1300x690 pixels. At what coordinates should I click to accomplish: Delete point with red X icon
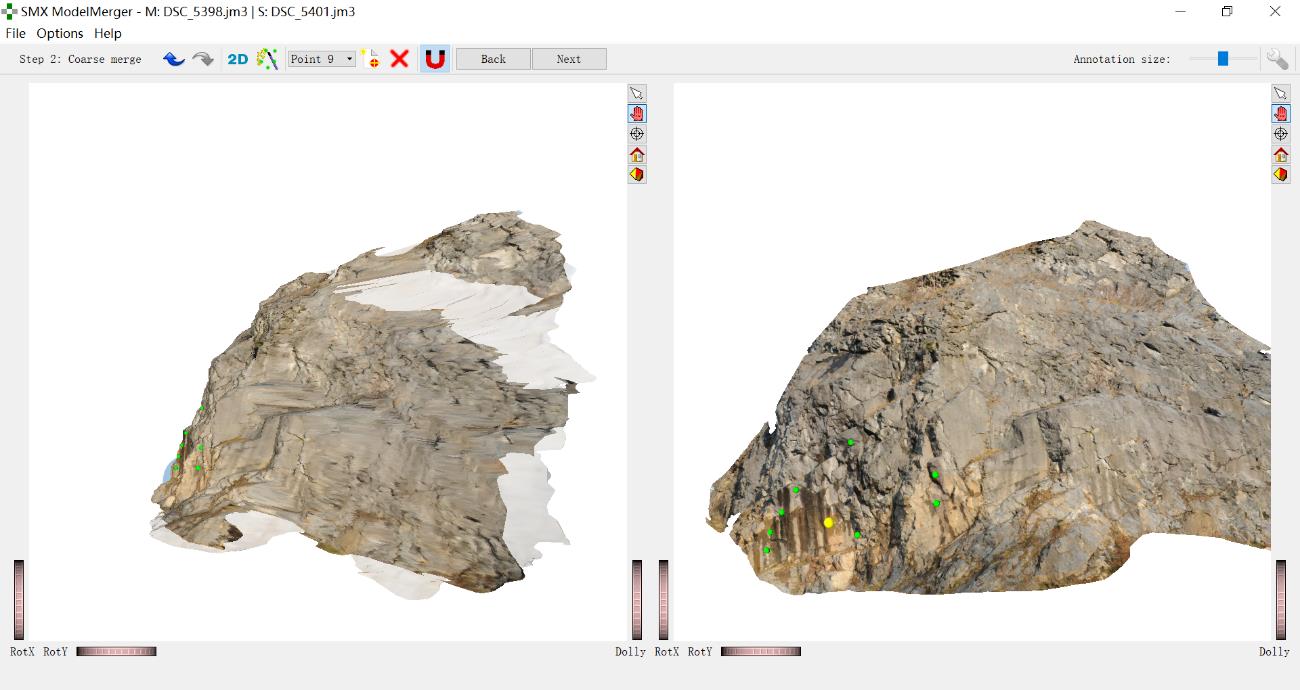pos(400,59)
